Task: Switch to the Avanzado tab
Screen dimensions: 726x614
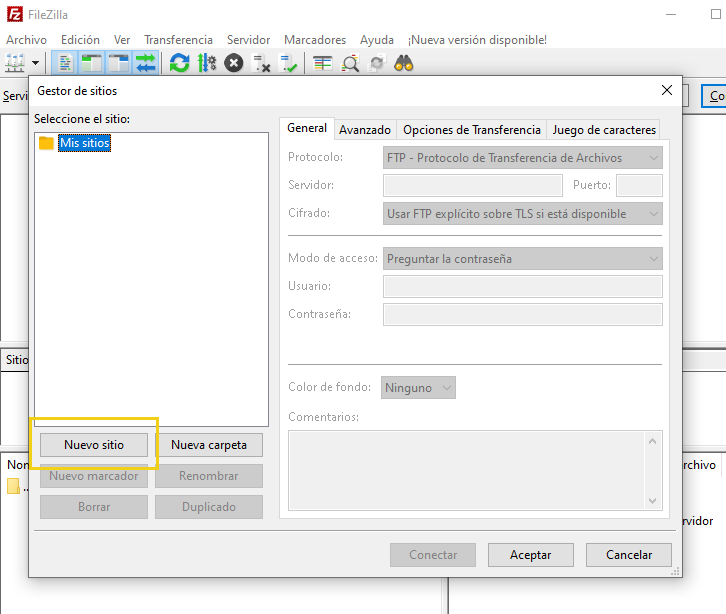Action: tap(365, 130)
